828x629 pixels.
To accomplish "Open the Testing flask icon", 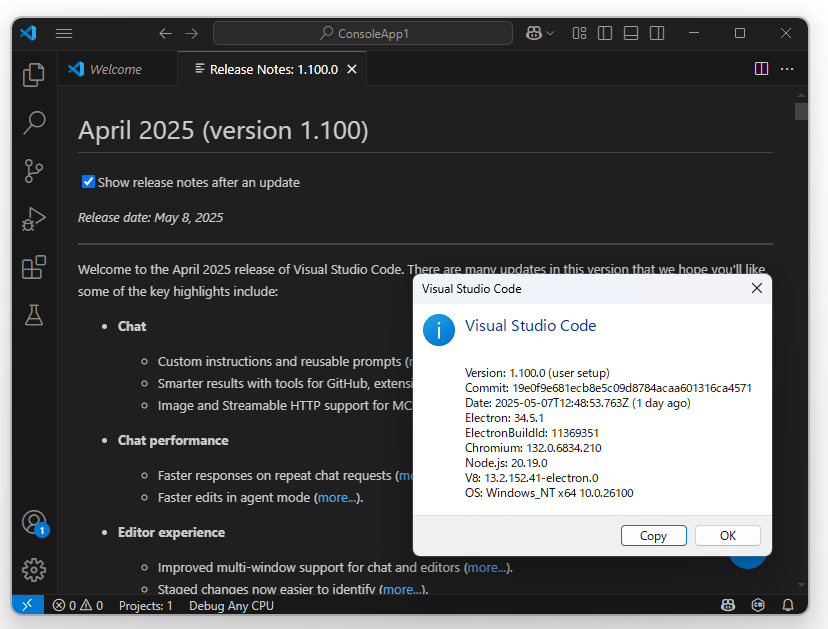I will (x=34, y=315).
